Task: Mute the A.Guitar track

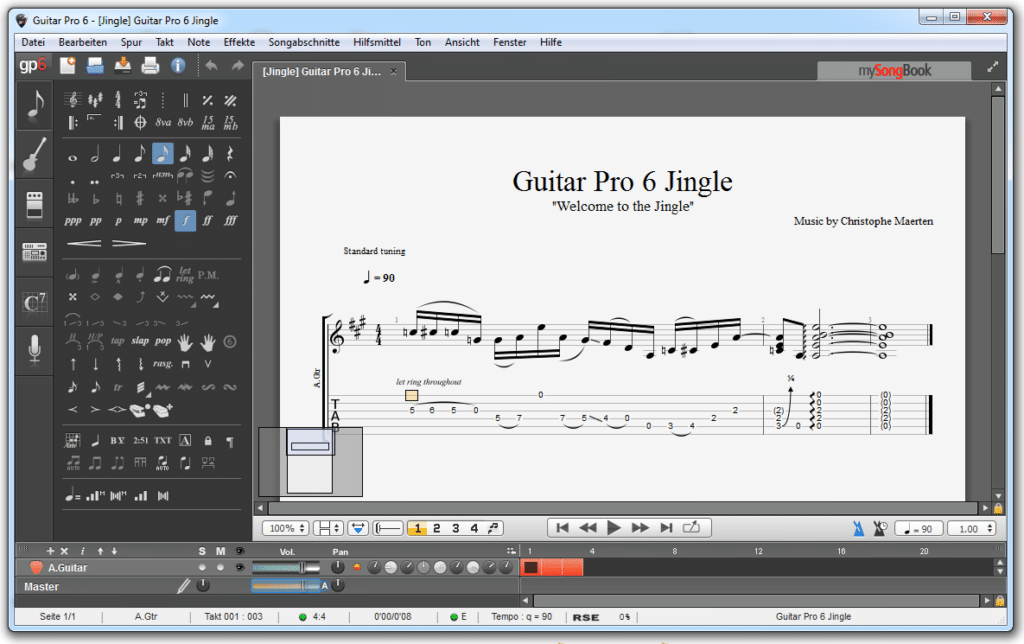Action: point(221,568)
